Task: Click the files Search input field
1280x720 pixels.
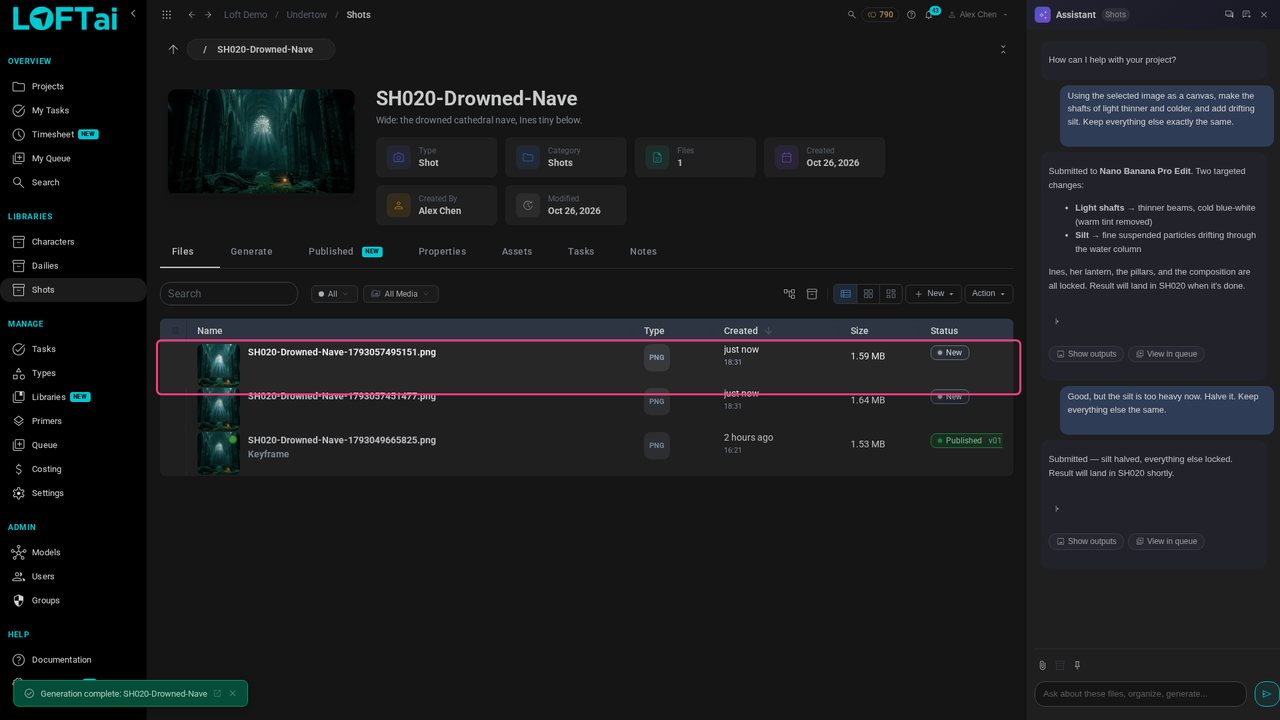Action: pyautogui.click(x=229, y=294)
